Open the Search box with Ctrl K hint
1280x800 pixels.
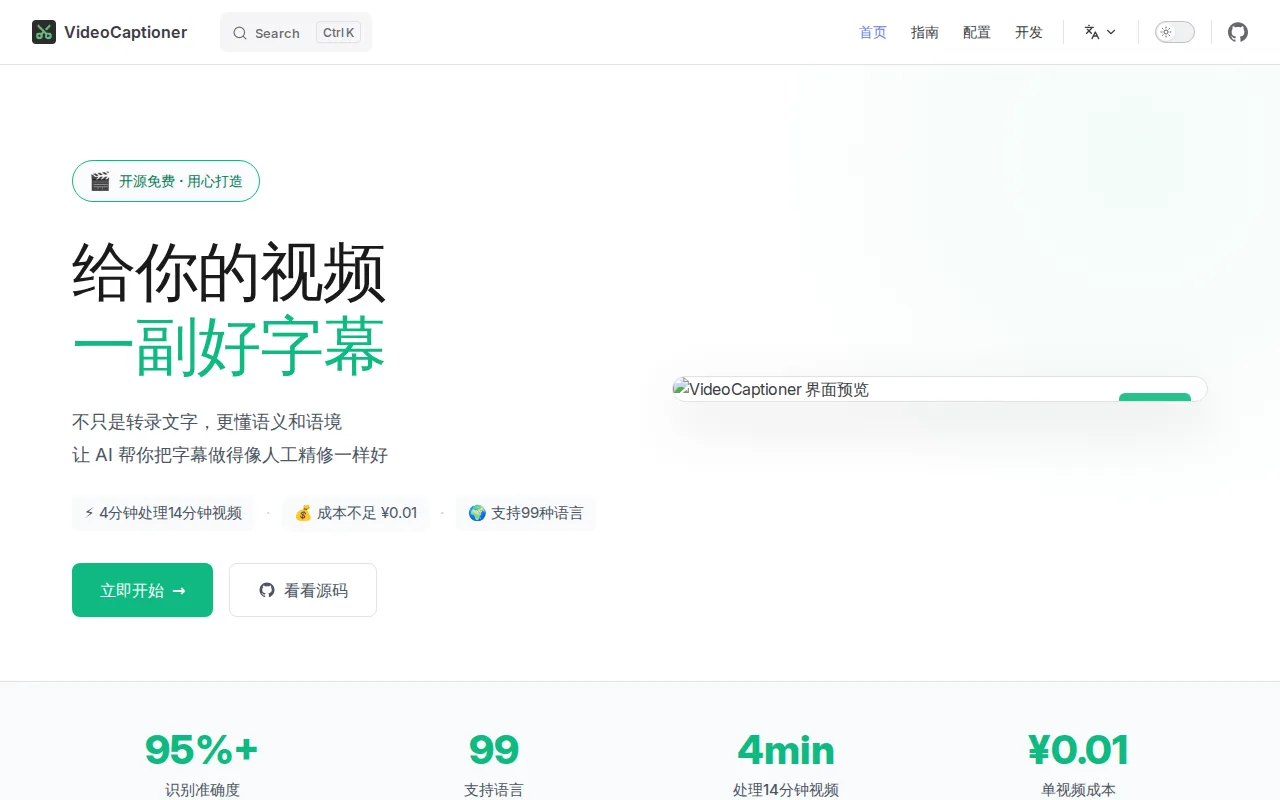(x=296, y=32)
